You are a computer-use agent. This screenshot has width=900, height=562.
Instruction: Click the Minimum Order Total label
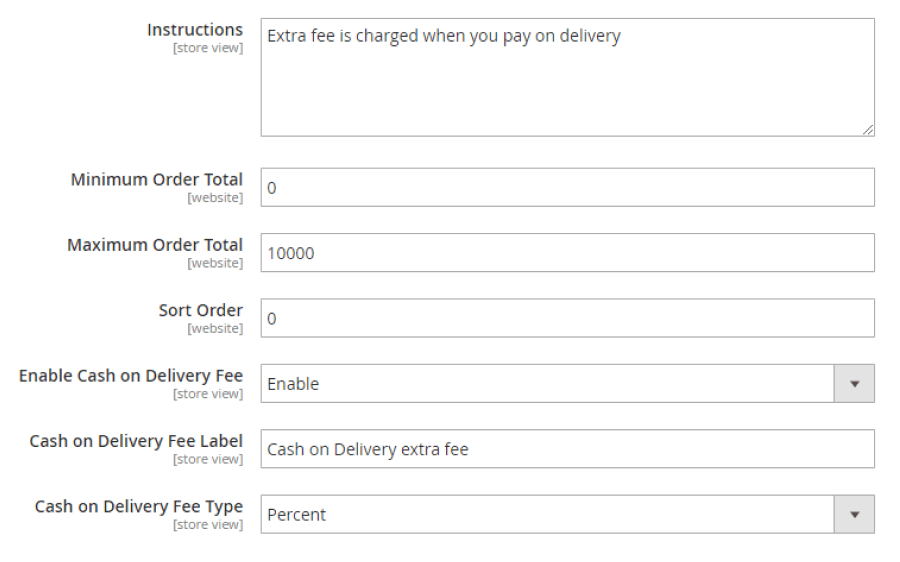coord(156,180)
